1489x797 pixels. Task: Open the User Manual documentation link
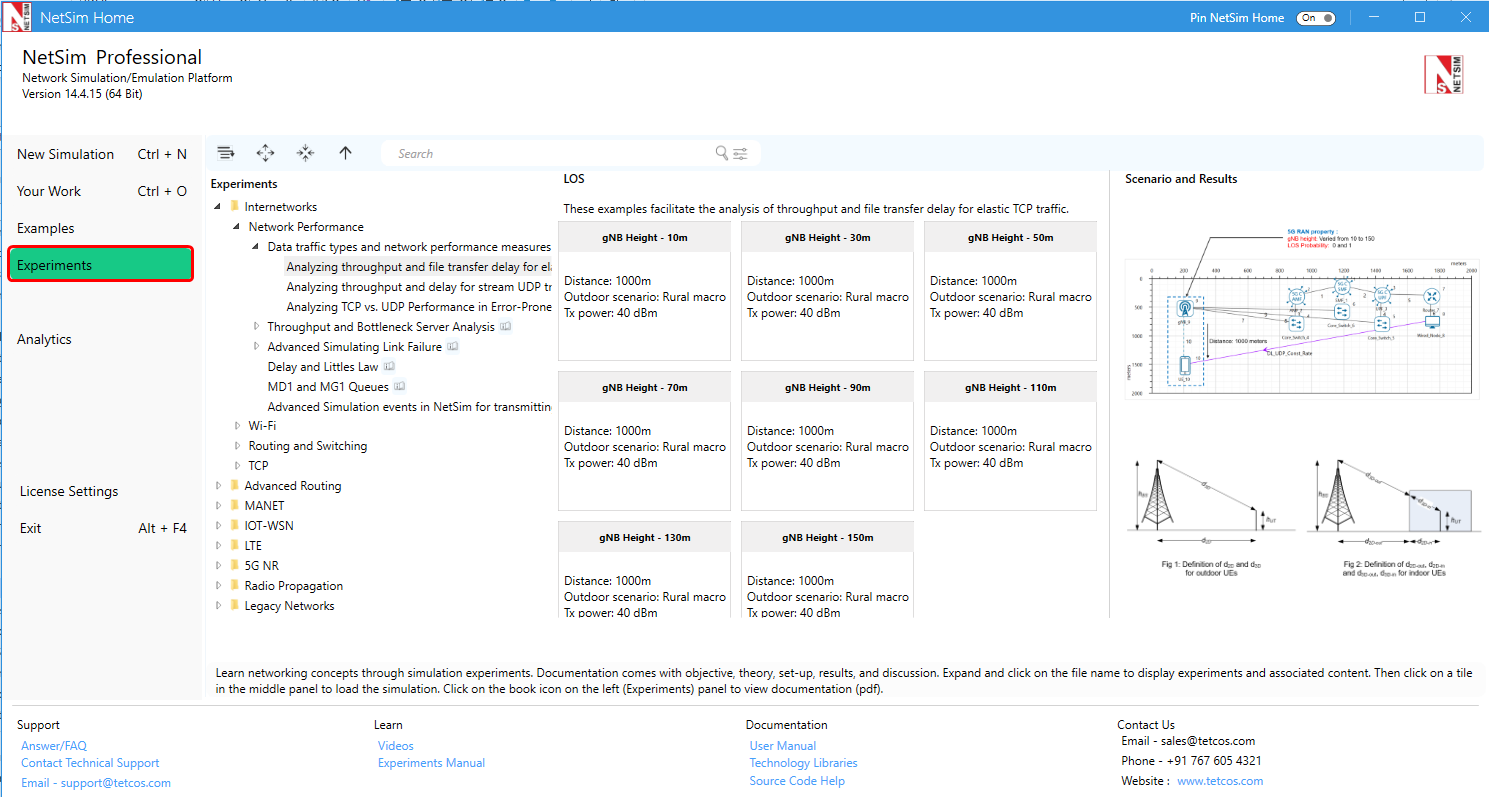tap(783, 746)
